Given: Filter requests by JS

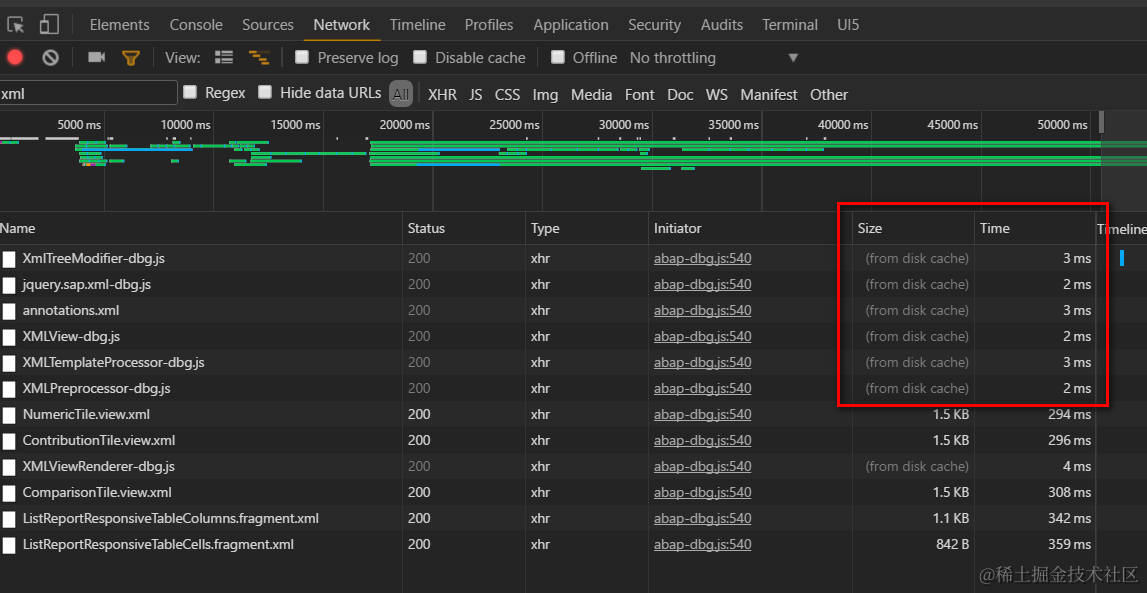Looking at the screenshot, I should point(476,94).
